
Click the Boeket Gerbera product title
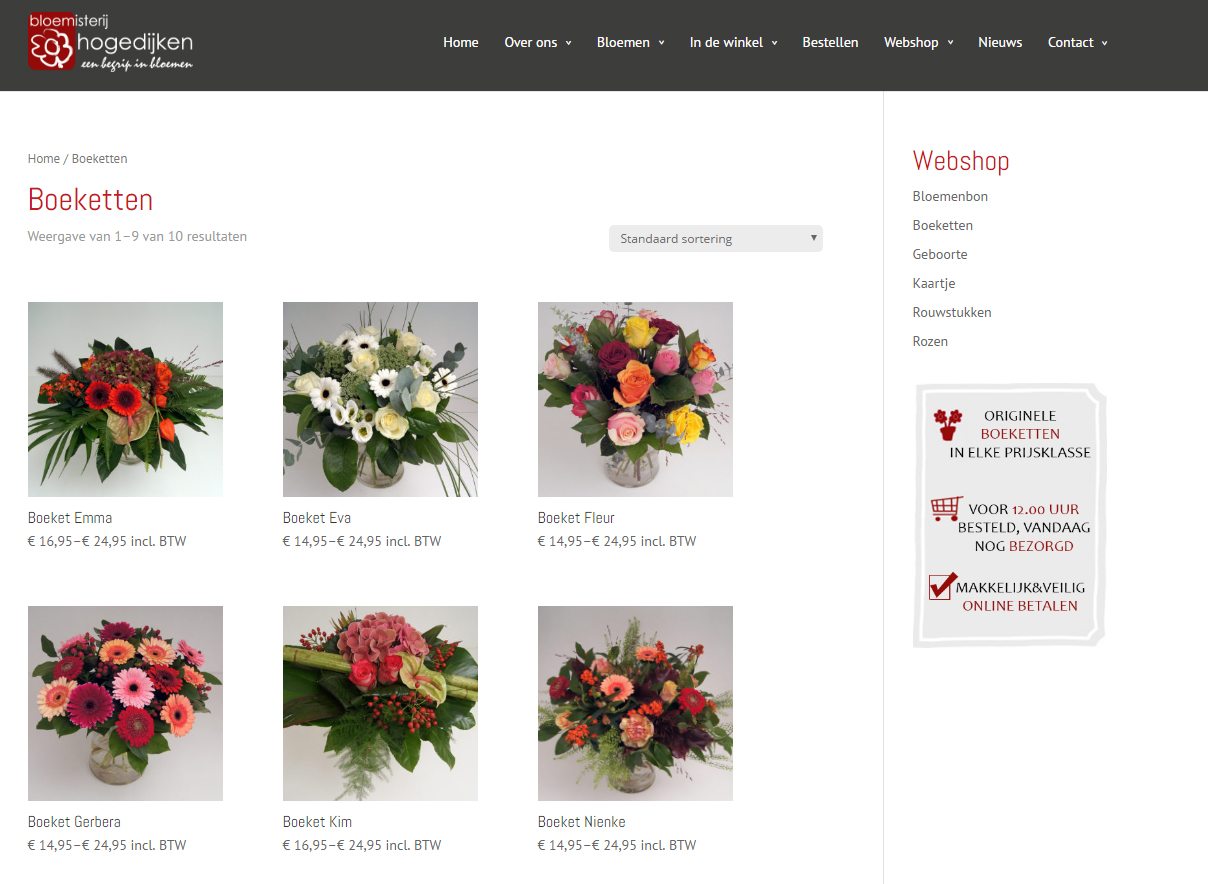pyautogui.click(x=74, y=822)
